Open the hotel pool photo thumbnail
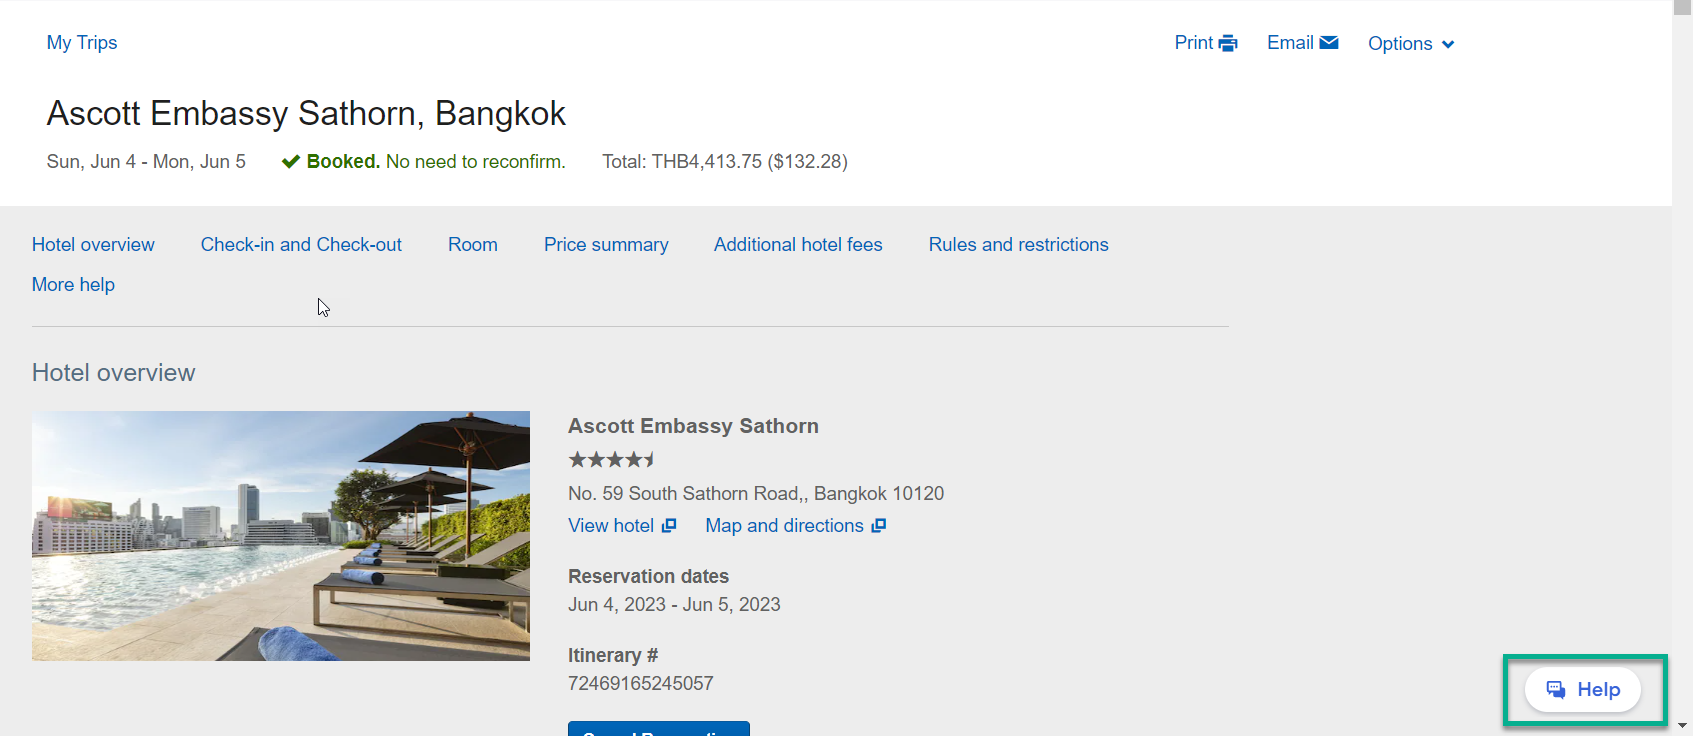Screen dimensions: 1693x736 (x=281, y=536)
